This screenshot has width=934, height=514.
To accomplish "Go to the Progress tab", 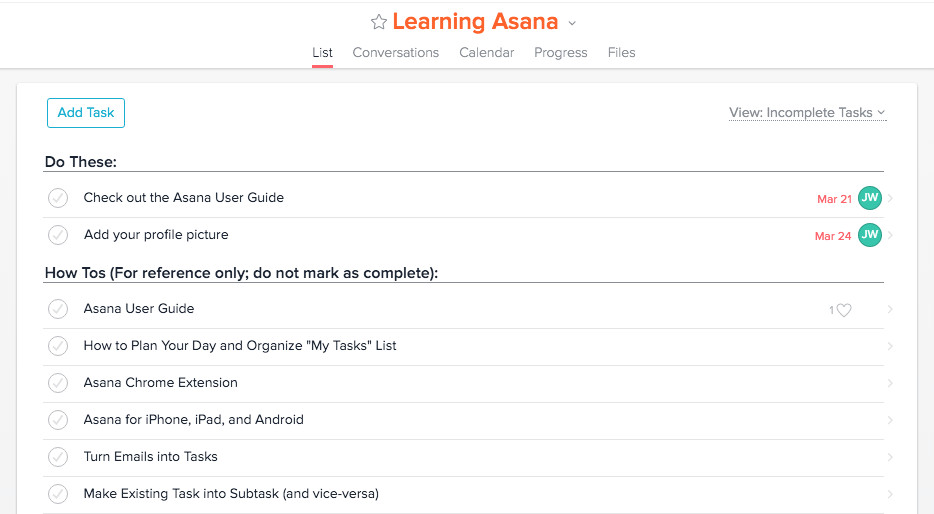I will click(560, 52).
